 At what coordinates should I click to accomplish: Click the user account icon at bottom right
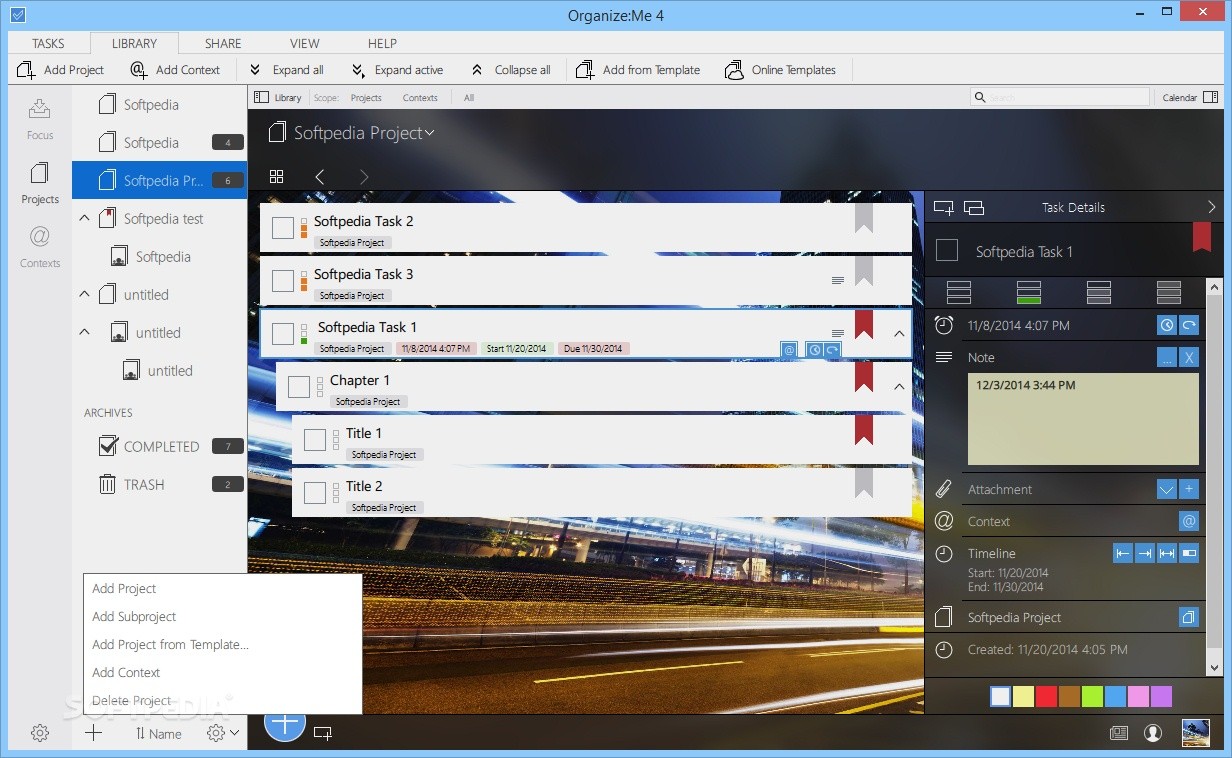[1153, 733]
